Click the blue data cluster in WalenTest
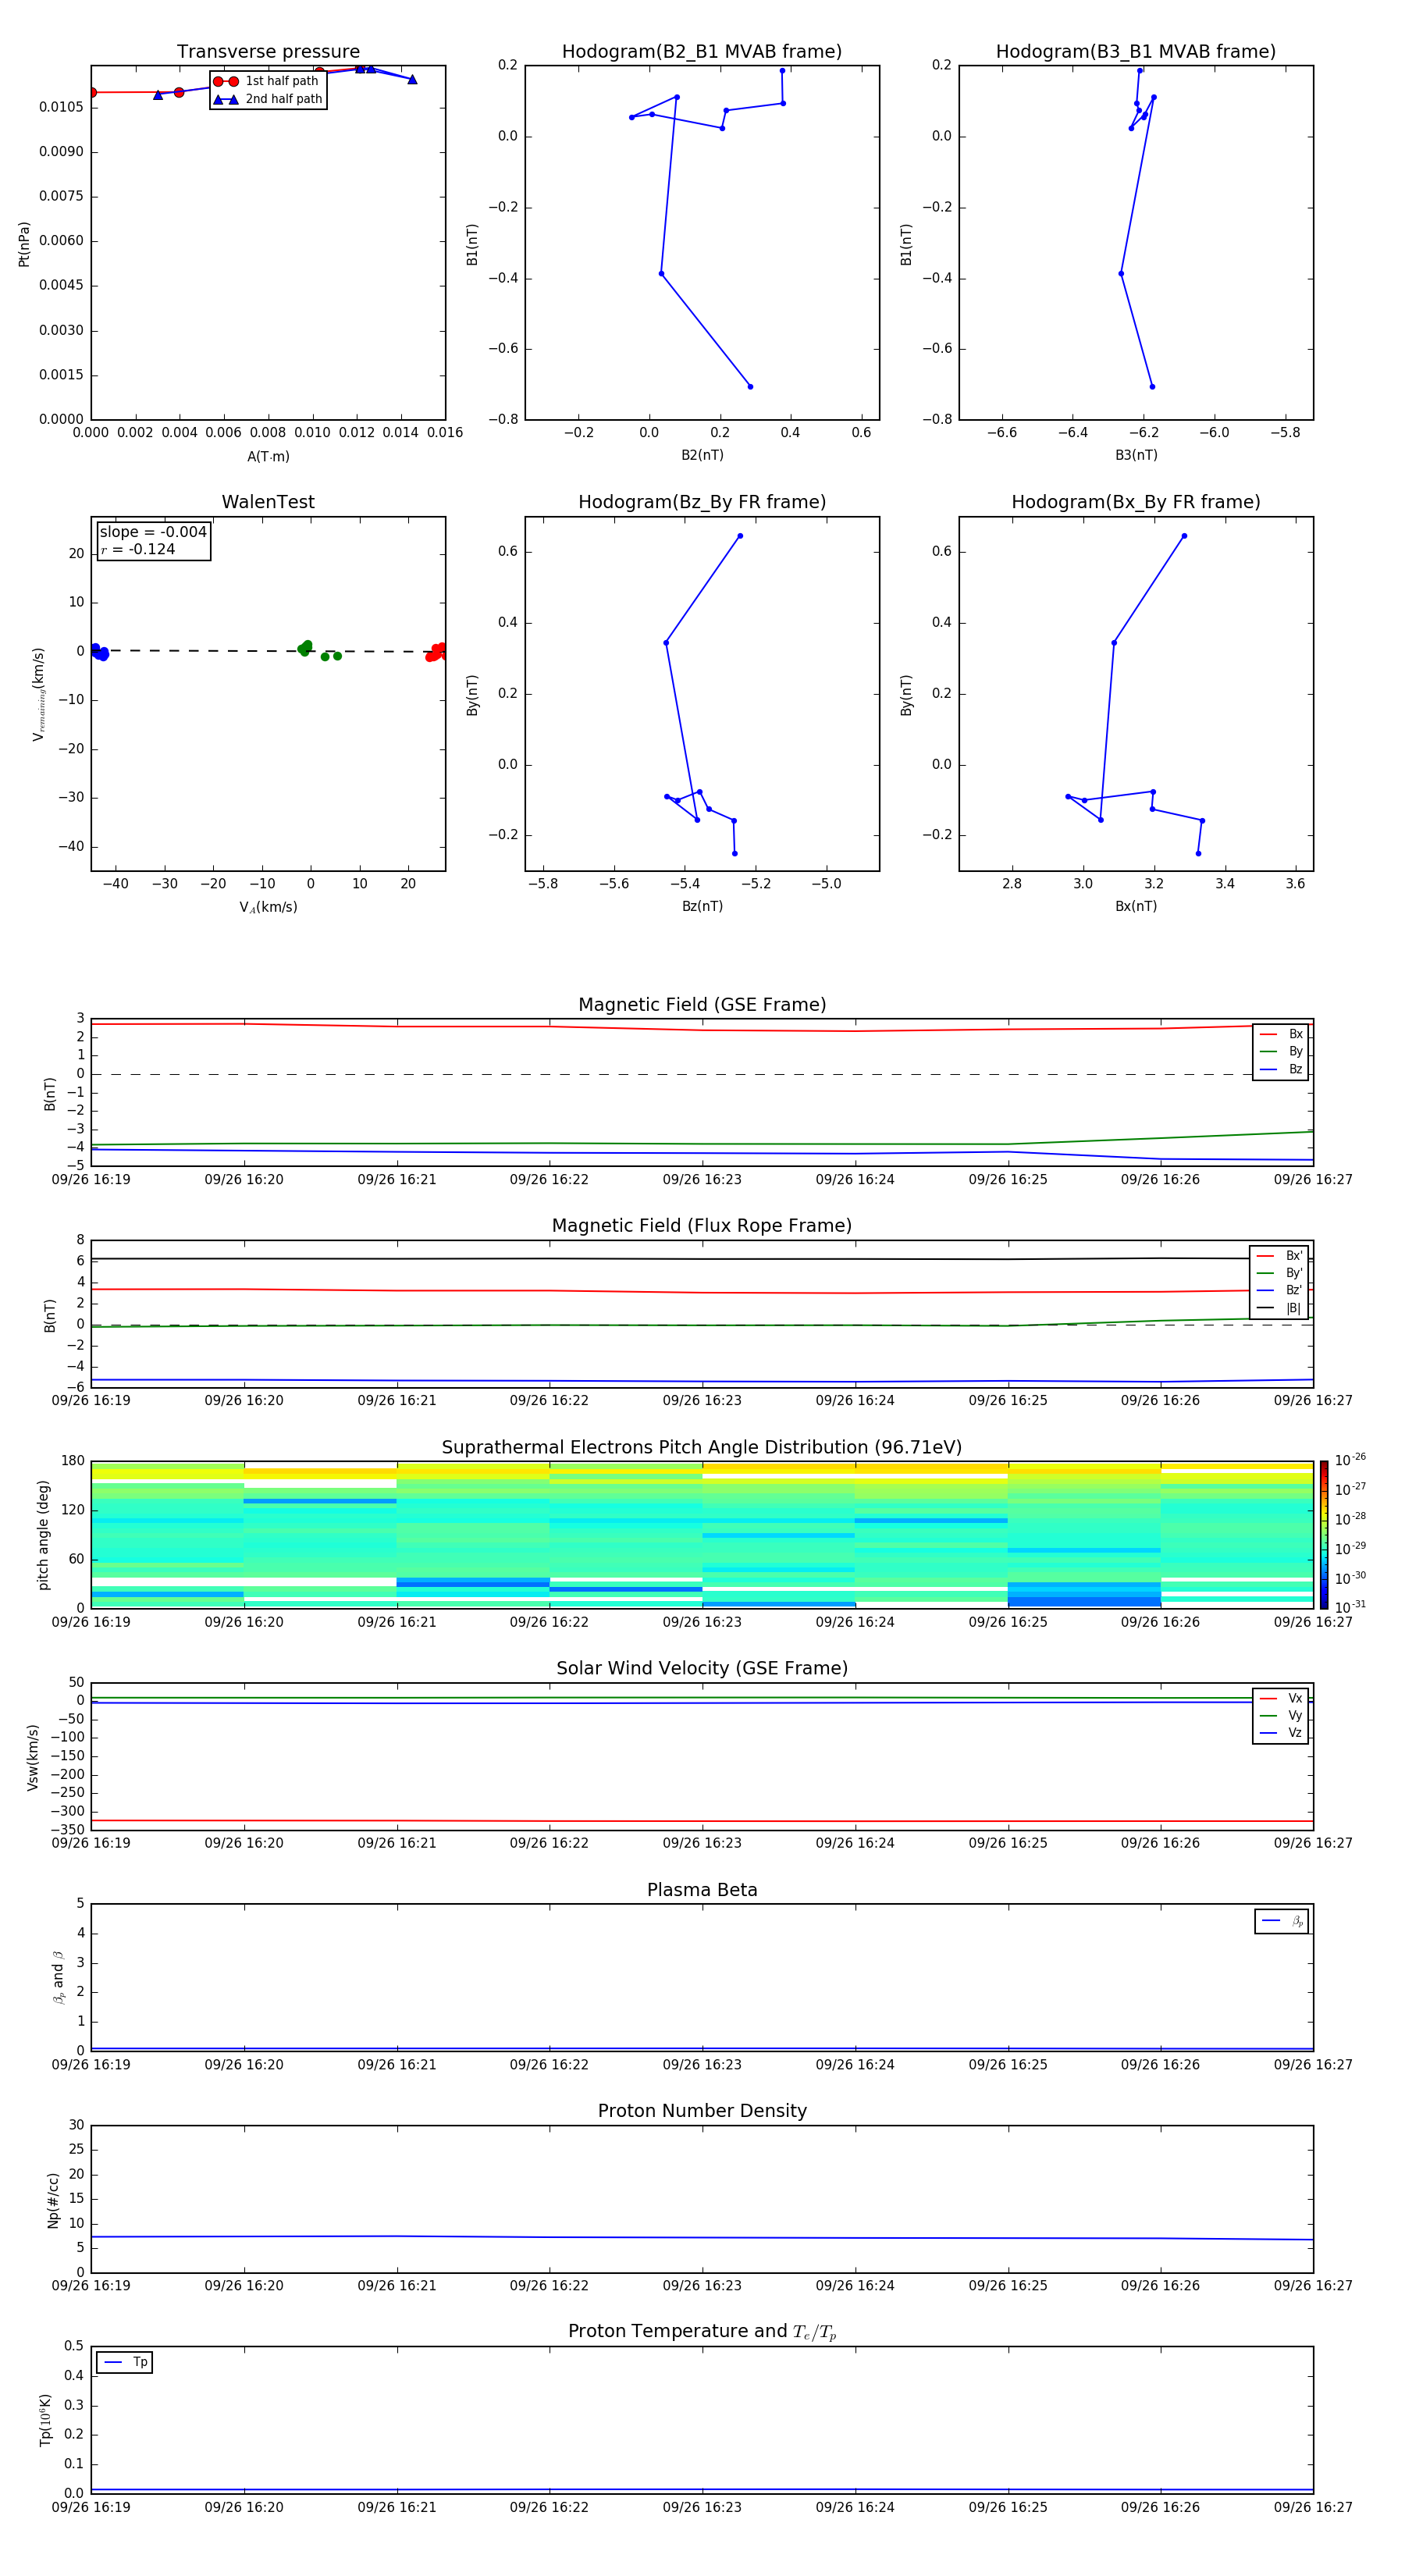The image size is (1405, 2576). [x=99, y=652]
